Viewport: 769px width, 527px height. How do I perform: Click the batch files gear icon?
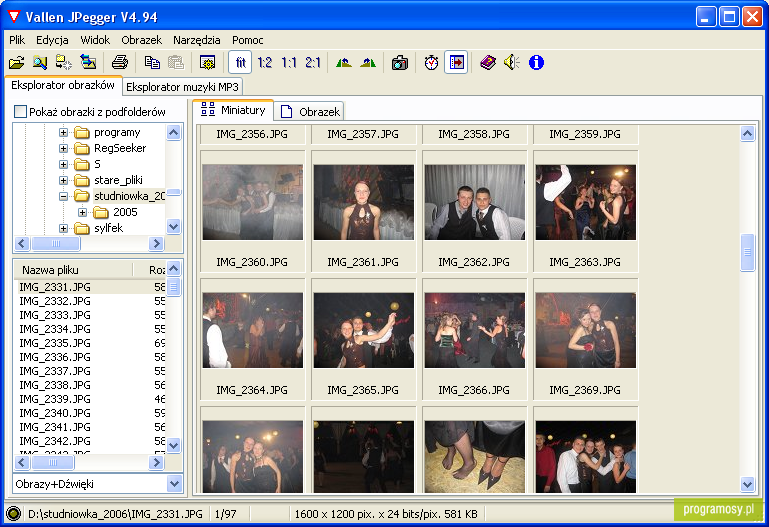click(64, 63)
